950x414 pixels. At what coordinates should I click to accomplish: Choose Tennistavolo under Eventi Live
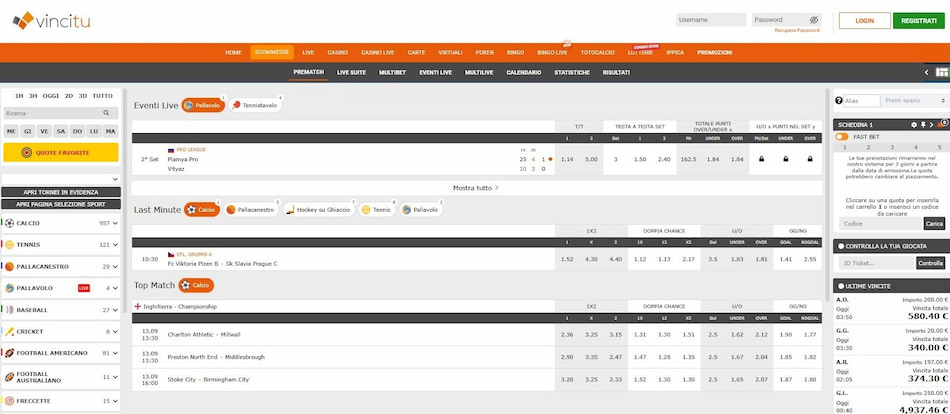point(257,105)
